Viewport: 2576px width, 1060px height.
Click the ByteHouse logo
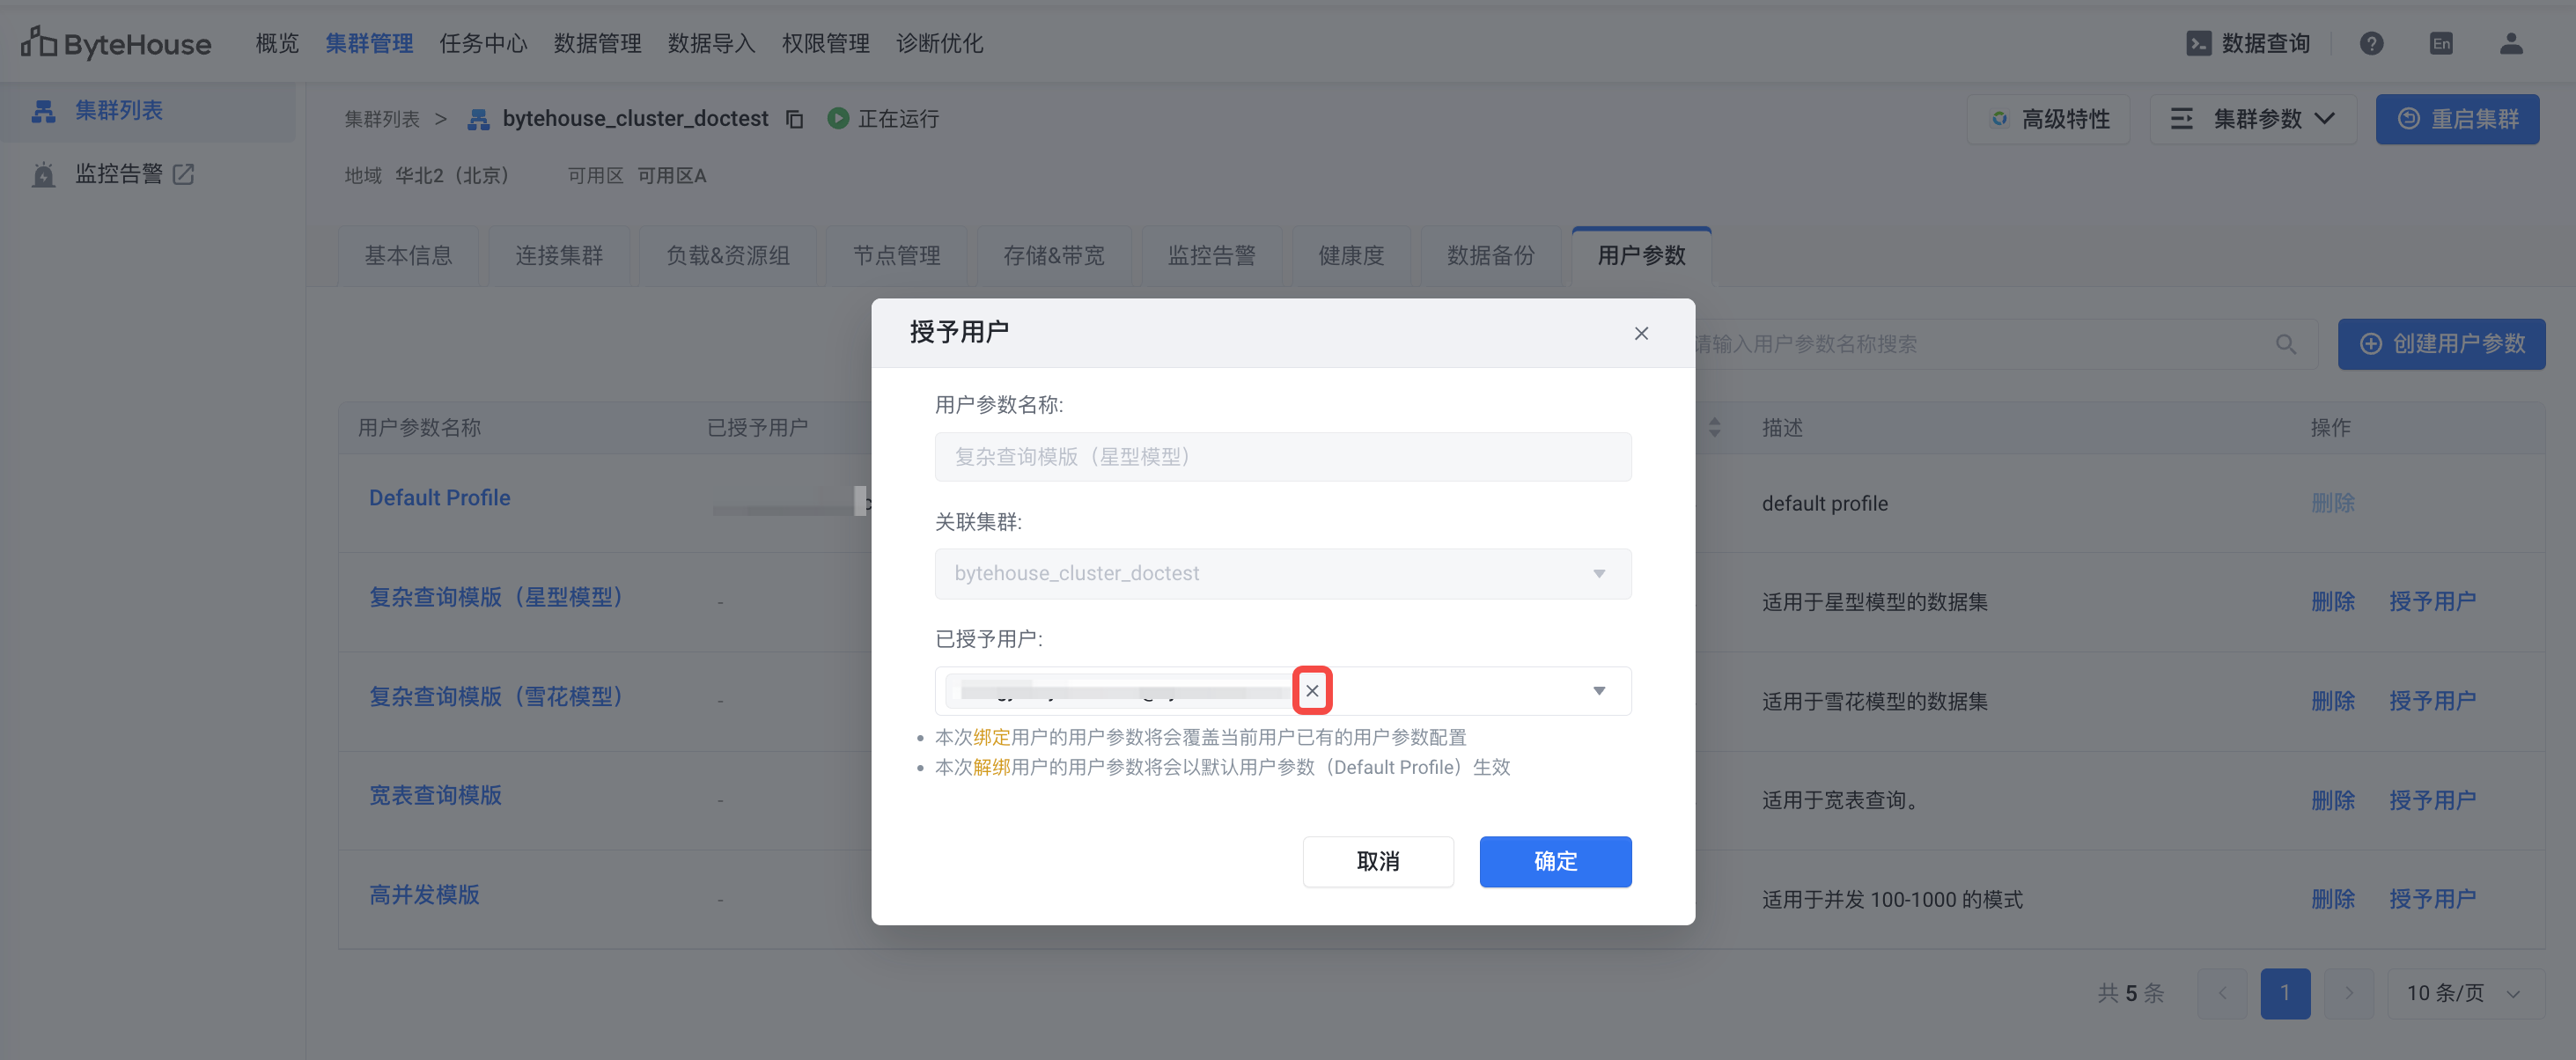(x=116, y=44)
